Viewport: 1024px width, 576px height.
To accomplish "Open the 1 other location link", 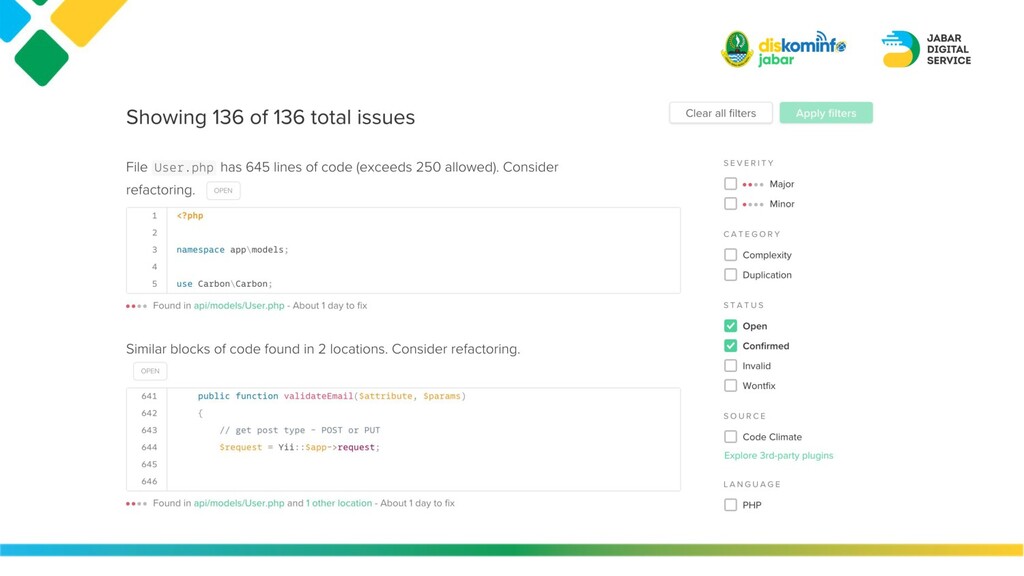I will 339,504.
